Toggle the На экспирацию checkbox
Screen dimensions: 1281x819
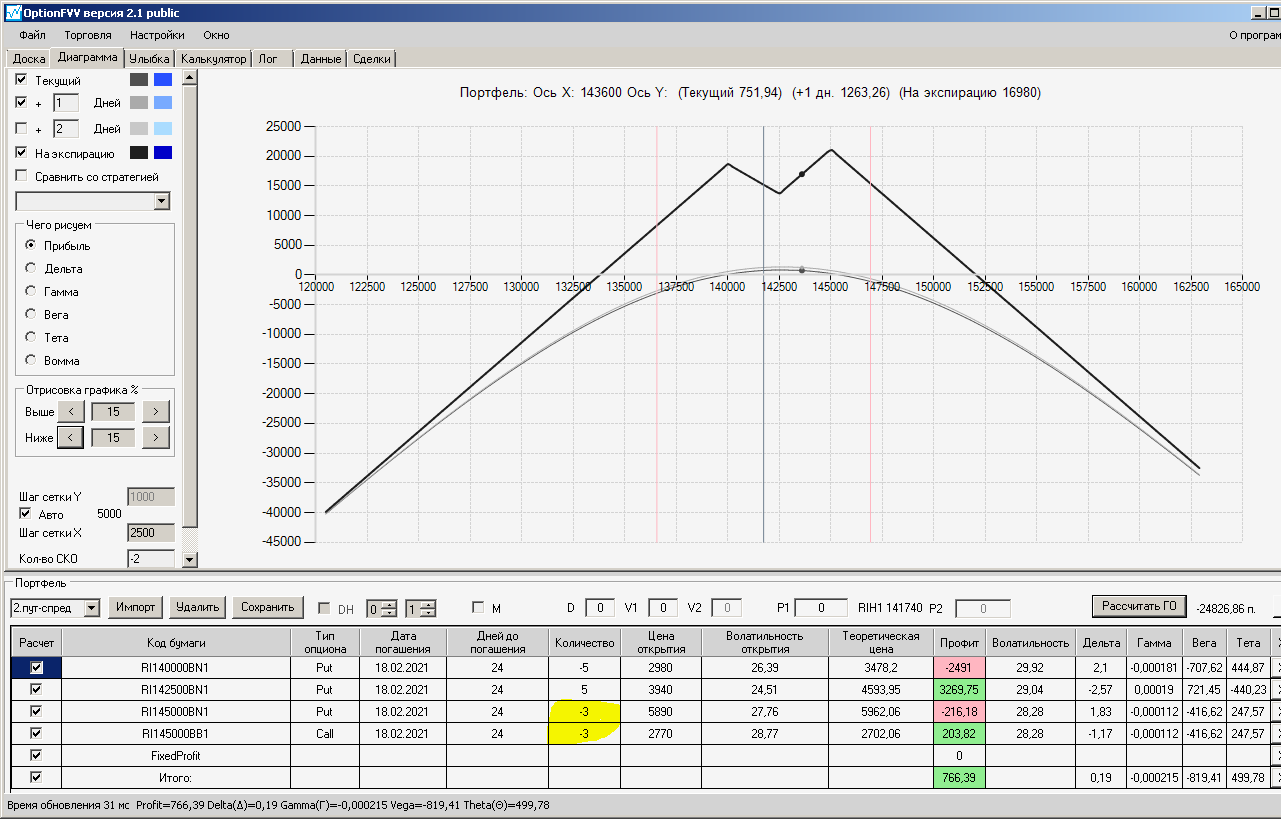coord(22,153)
